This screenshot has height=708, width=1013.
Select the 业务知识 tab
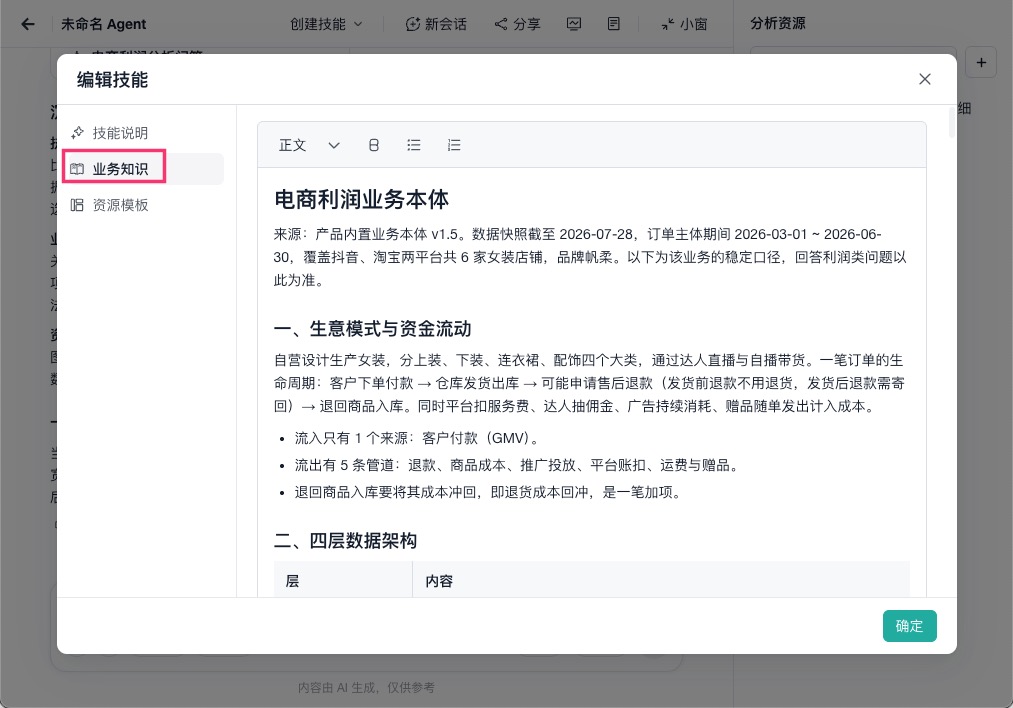coord(143,169)
